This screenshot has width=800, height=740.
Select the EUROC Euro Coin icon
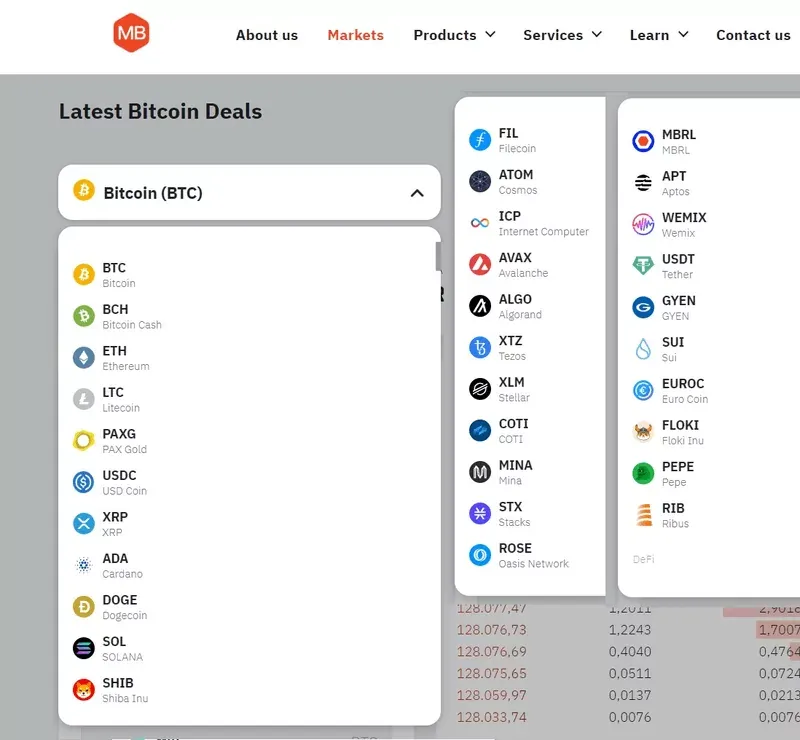(x=643, y=390)
